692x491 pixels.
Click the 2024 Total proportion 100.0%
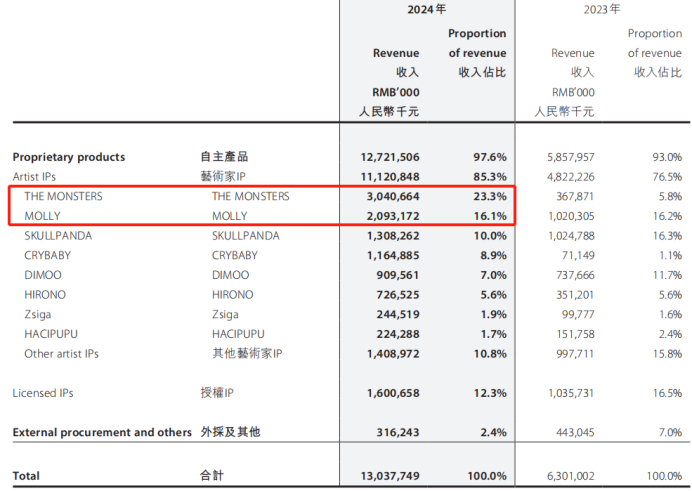pos(487,476)
